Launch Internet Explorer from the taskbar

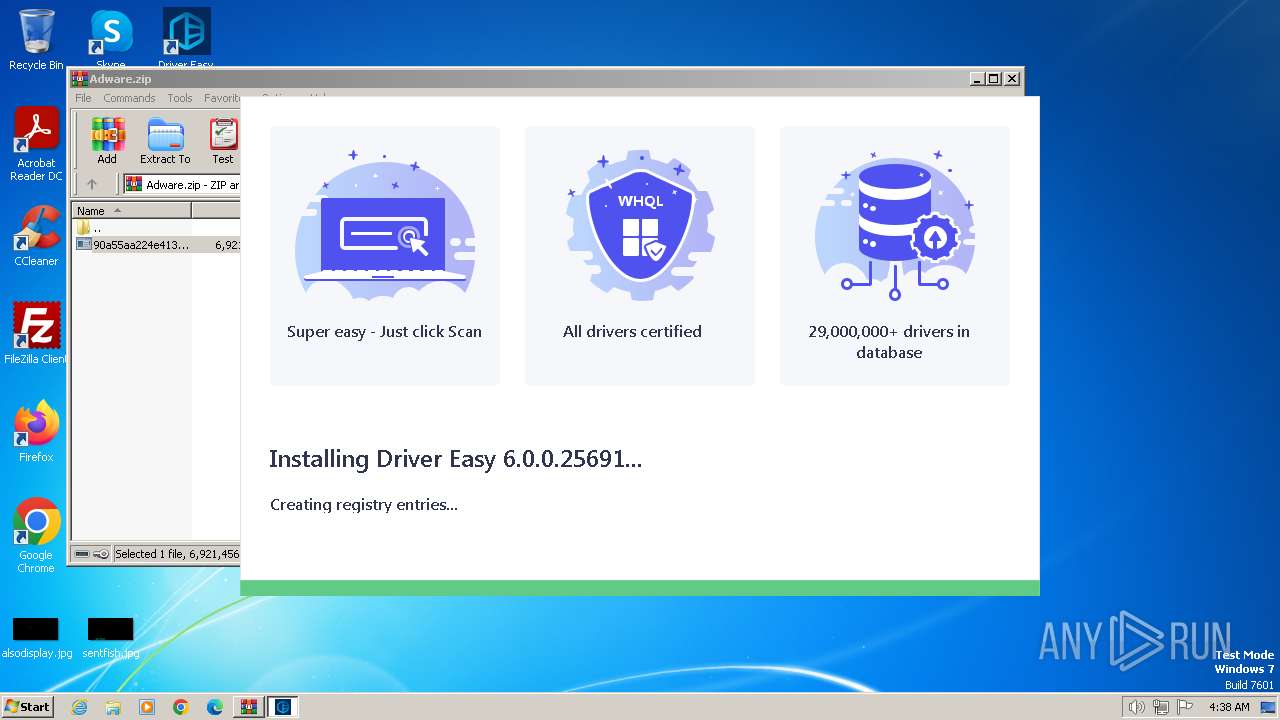(79, 707)
